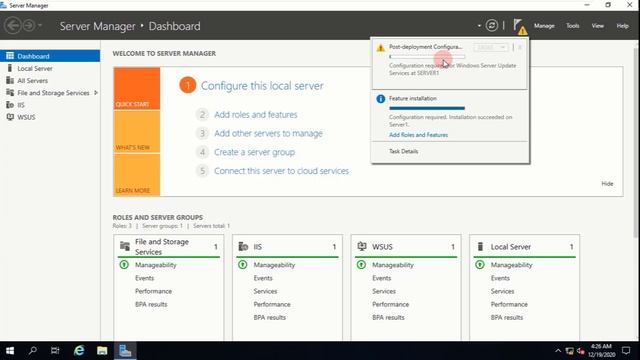Click Create a server group link
640x360 pixels.
click(254, 152)
